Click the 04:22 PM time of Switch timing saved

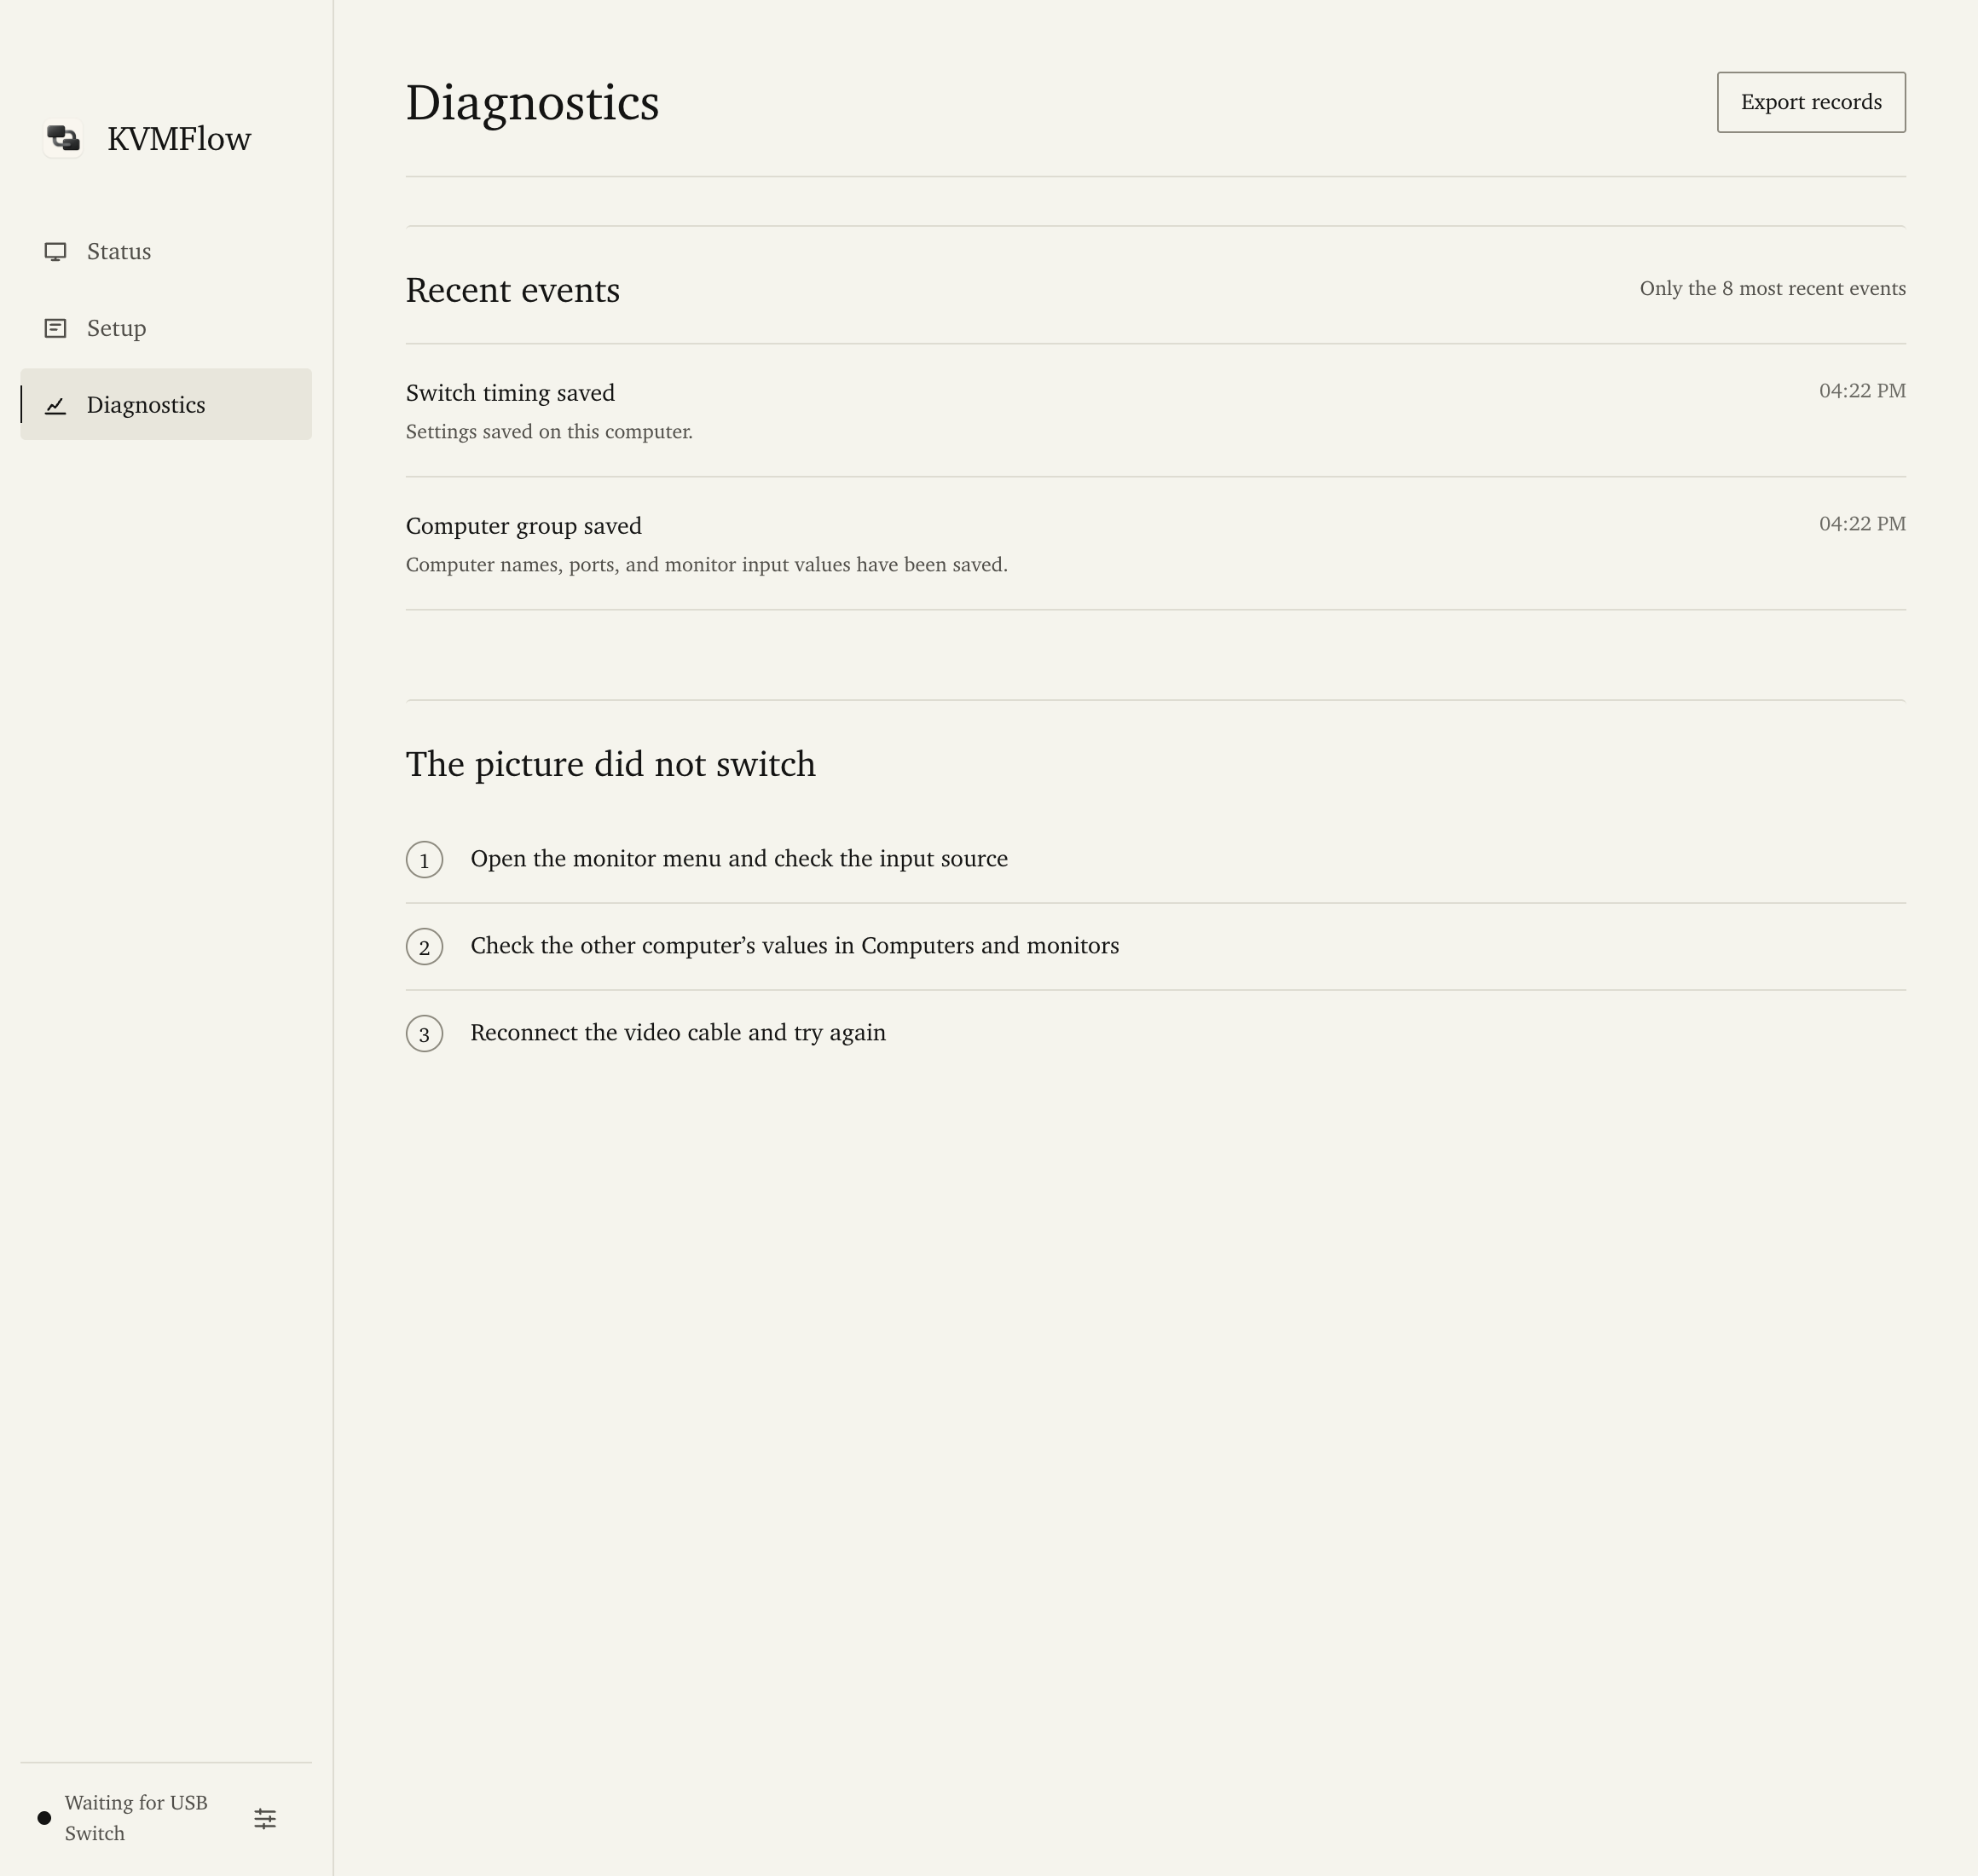(x=1862, y=391)
